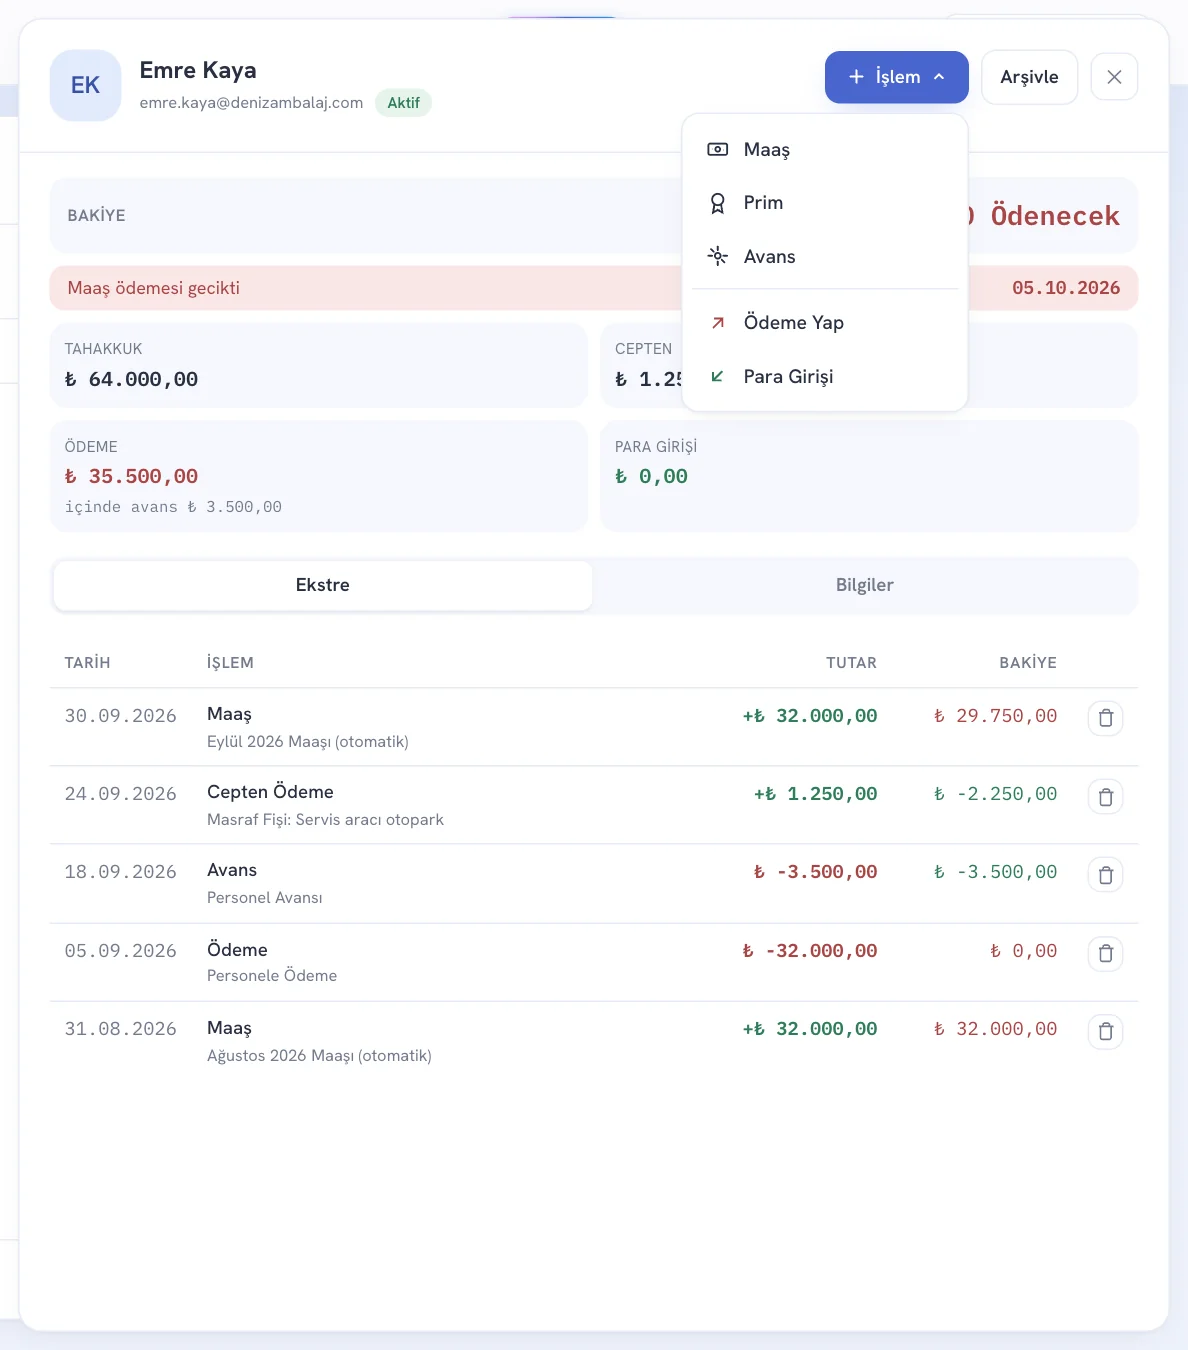Select Para Girişi menu option
Viewport: 1188px width, 1350px height.
[825, 376]
